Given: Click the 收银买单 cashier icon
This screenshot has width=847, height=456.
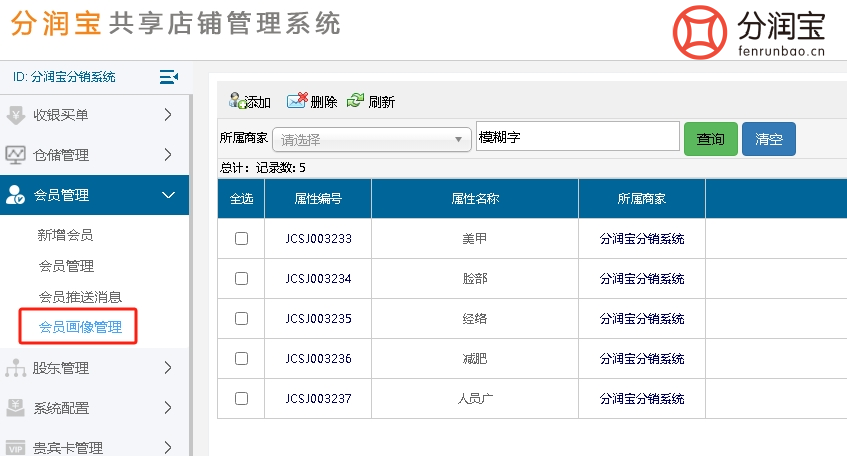Looking at the screenshot, I should (15, 115).
